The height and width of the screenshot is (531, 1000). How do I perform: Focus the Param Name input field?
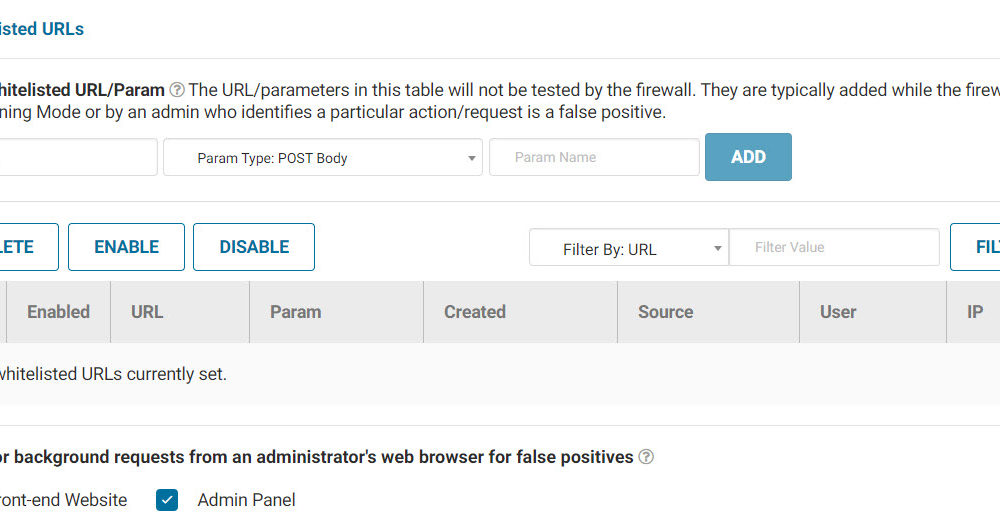pos(594,157)
